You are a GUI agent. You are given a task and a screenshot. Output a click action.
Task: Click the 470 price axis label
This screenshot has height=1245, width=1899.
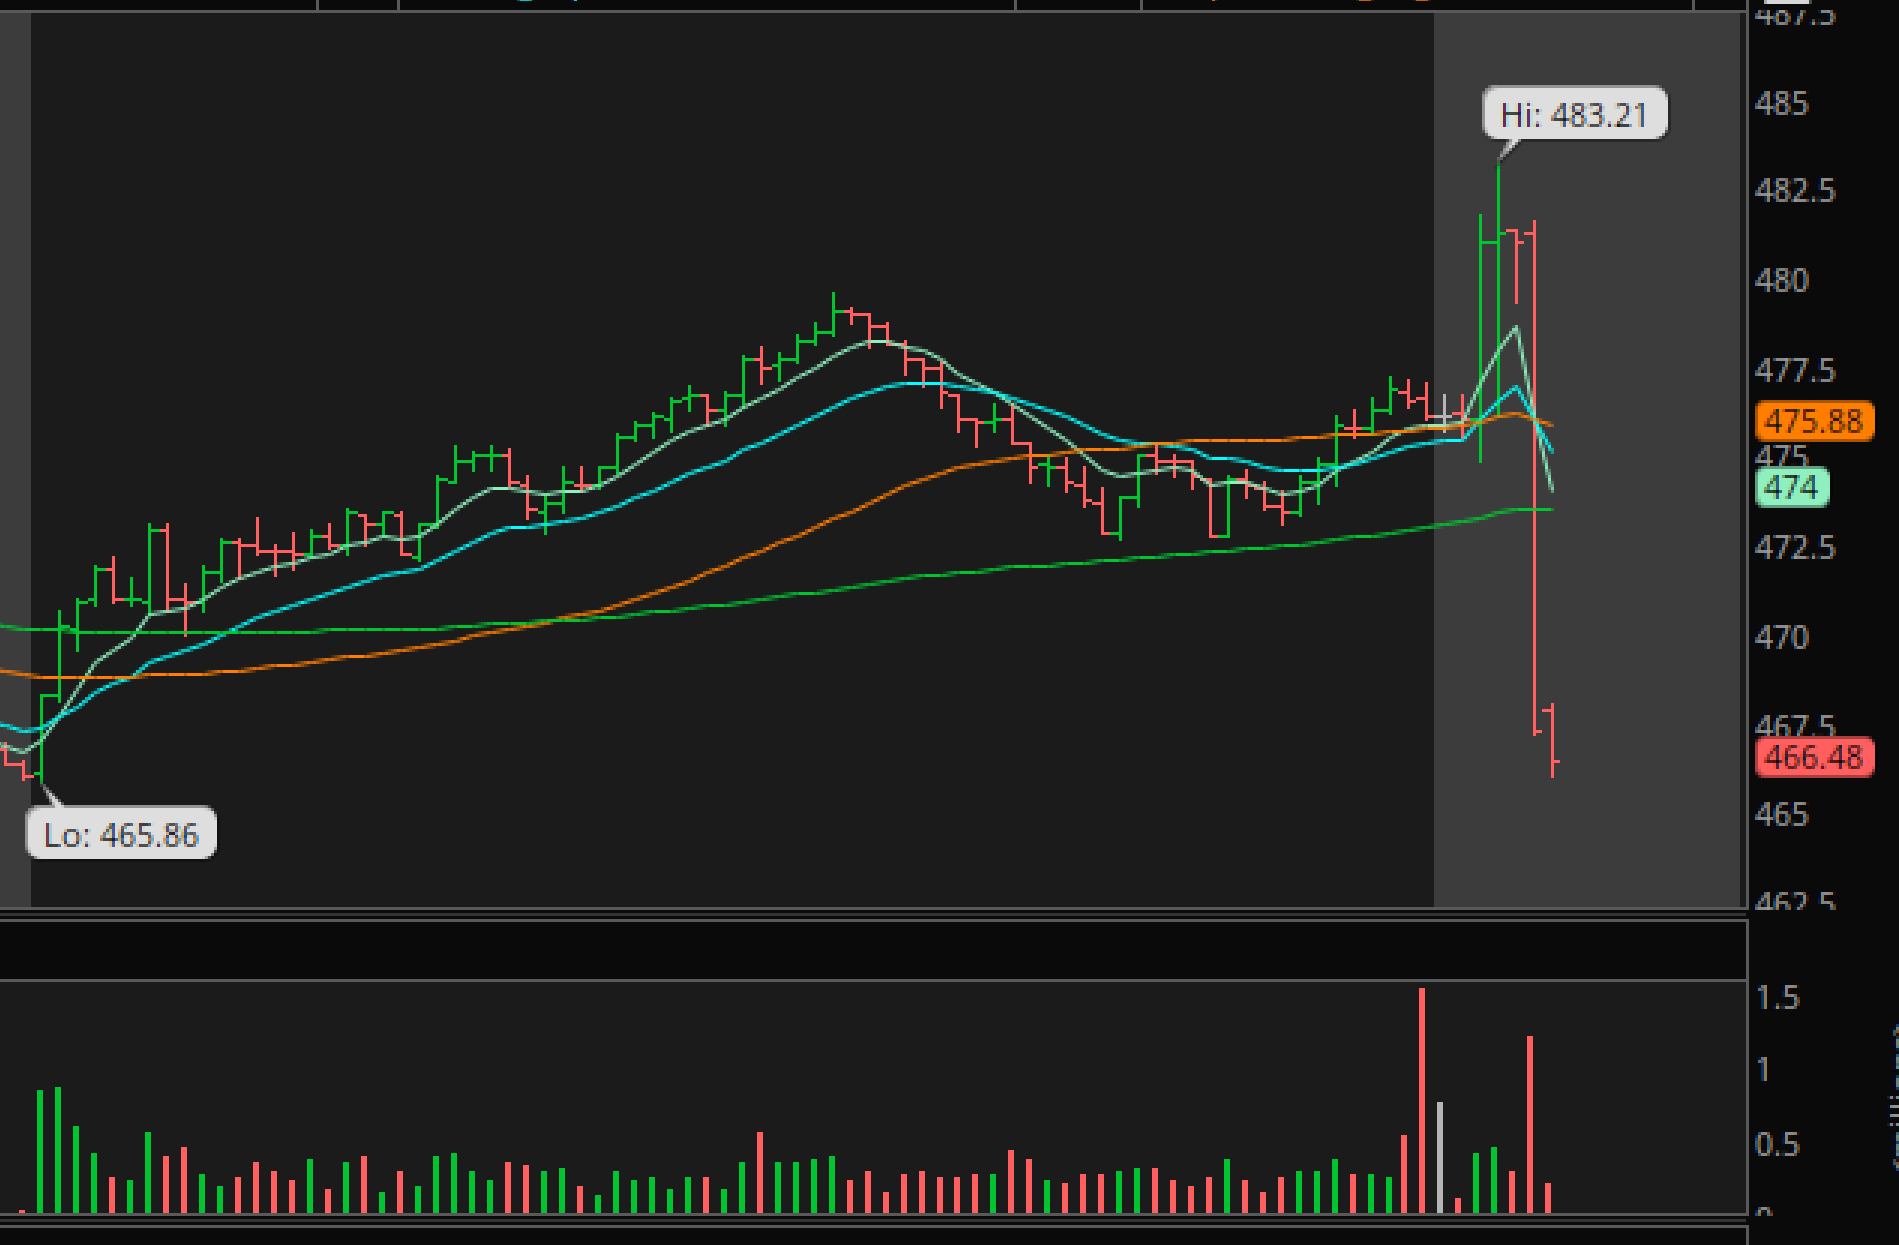[x=1782, y=637]
